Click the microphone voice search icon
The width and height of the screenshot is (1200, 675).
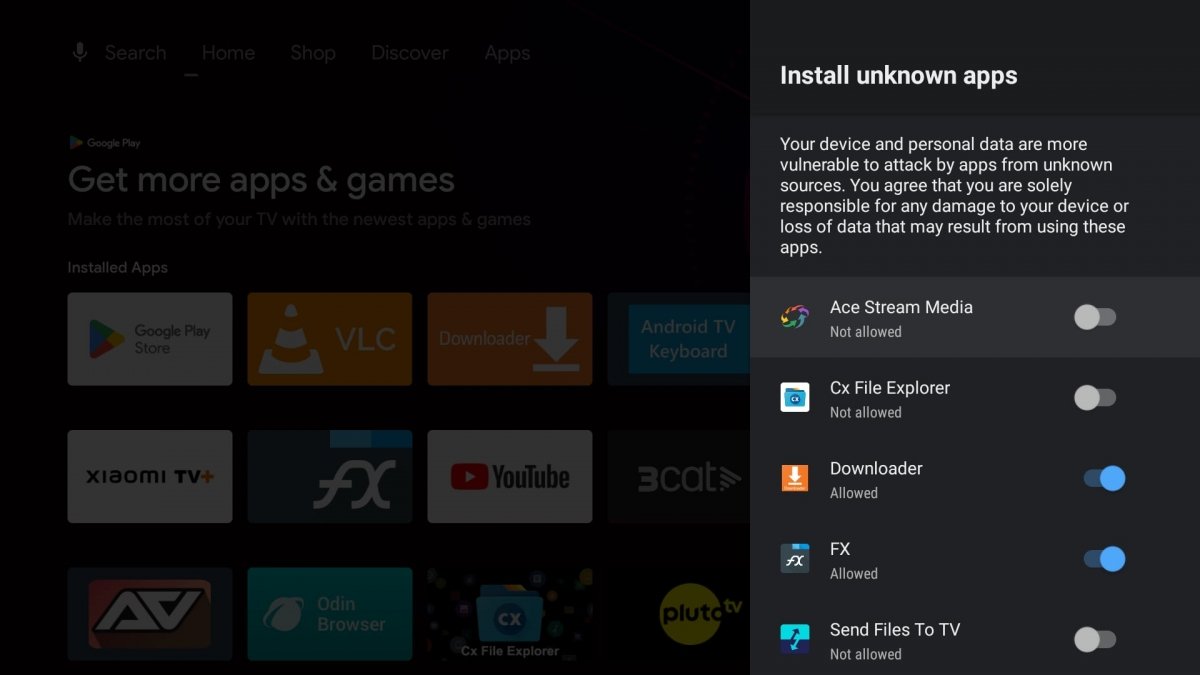pos(80,53)
